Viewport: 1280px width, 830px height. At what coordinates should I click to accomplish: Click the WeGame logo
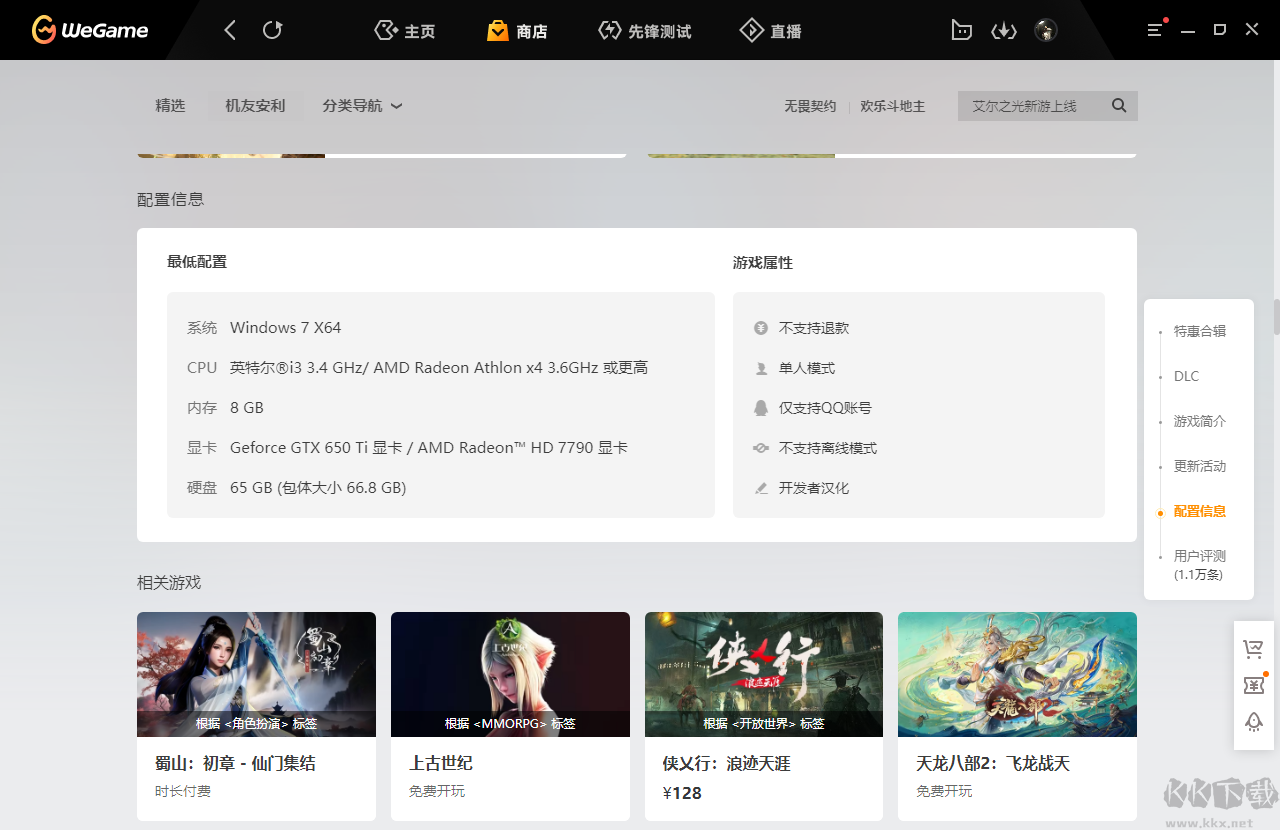(89, 30)
